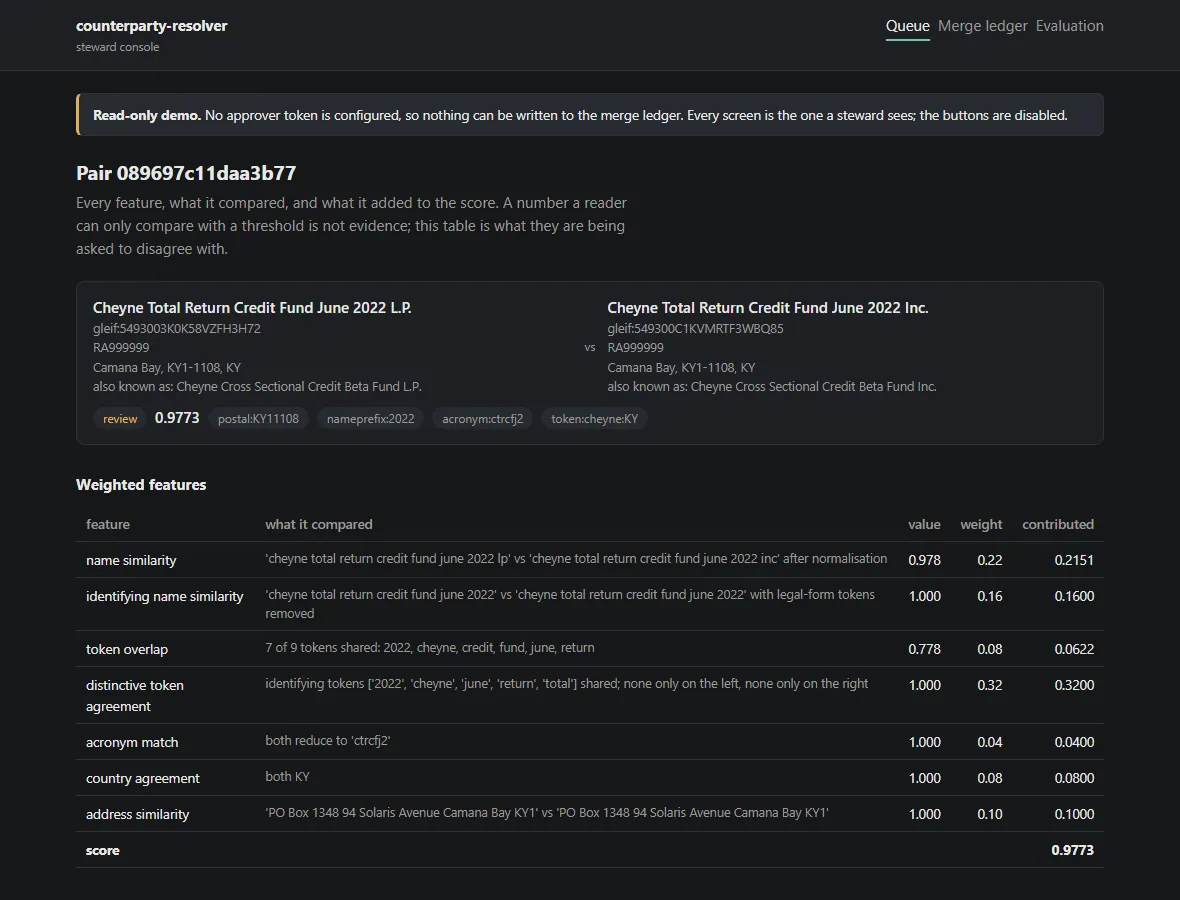Click the weight 0.22 cell

coord(990,561)
